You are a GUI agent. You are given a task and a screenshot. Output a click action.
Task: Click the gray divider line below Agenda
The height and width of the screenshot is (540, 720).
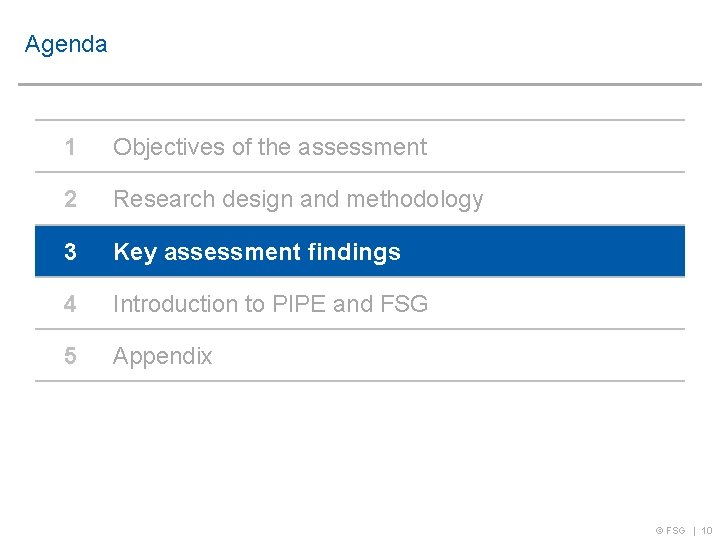click(x=360, y=84)
